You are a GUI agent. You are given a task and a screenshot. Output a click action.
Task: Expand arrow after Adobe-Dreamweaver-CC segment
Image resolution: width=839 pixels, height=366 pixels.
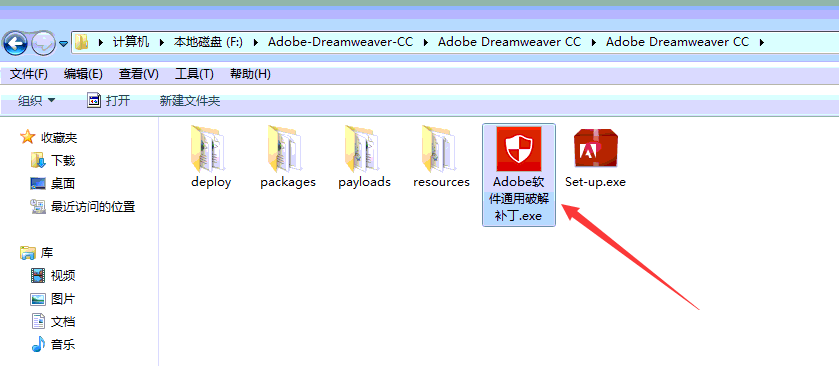426,42
